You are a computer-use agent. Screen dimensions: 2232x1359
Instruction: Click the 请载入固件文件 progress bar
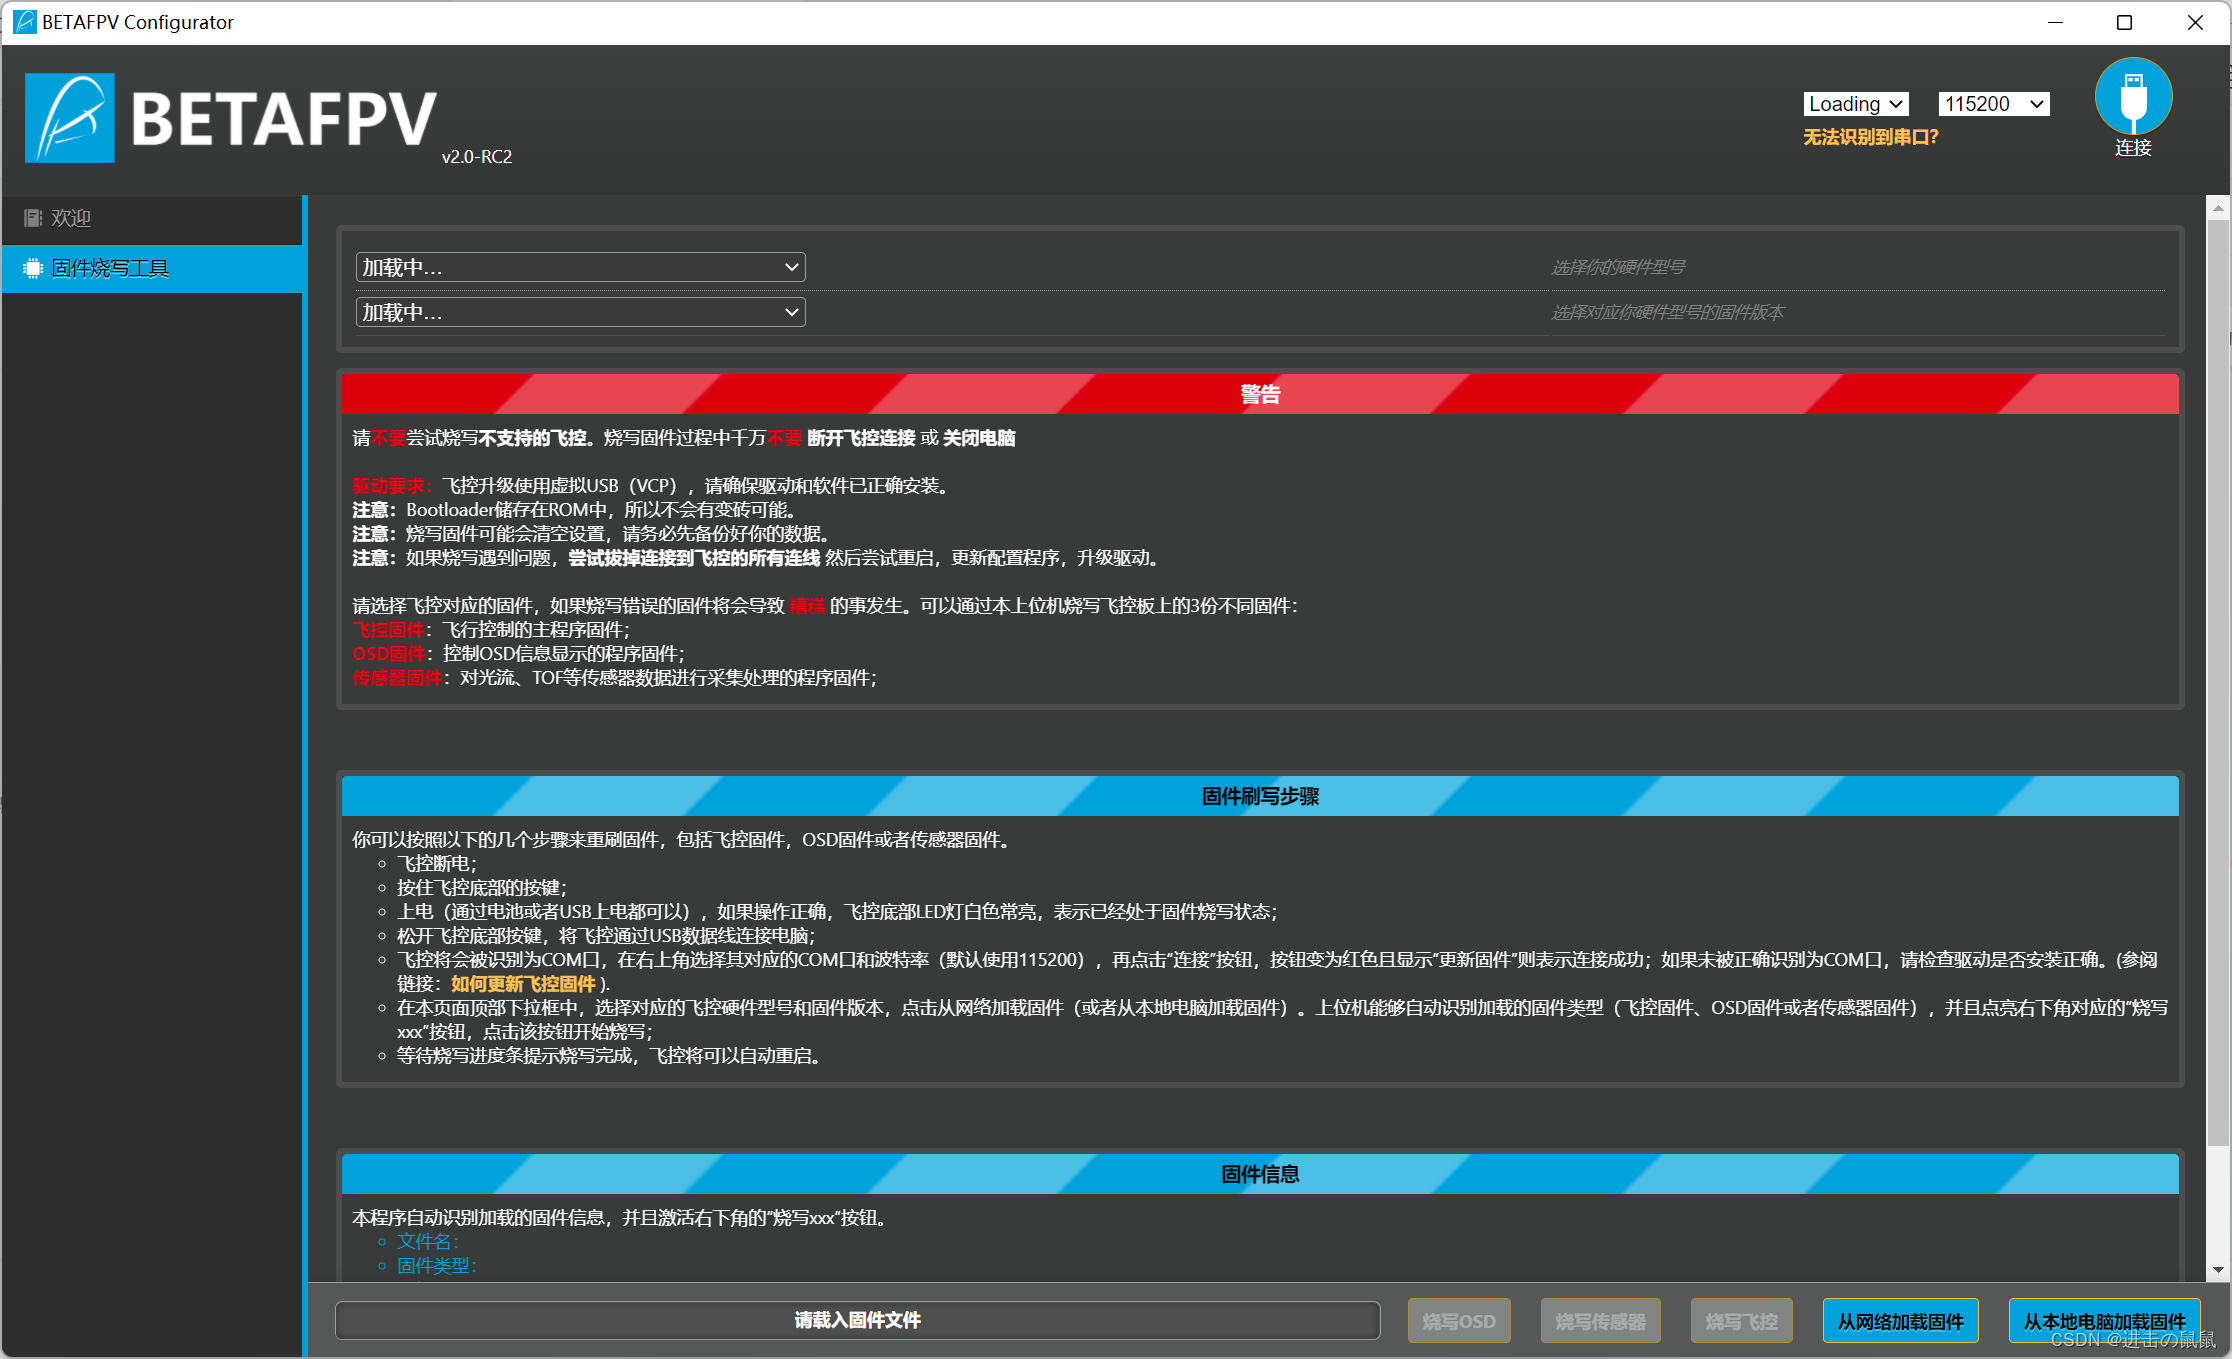coord(857,1320)
